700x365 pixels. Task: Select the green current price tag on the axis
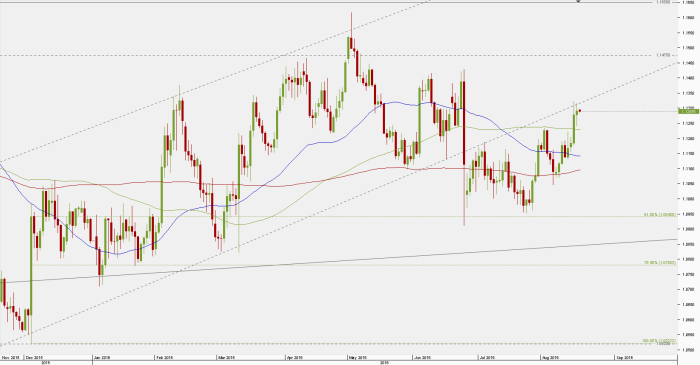688,111
